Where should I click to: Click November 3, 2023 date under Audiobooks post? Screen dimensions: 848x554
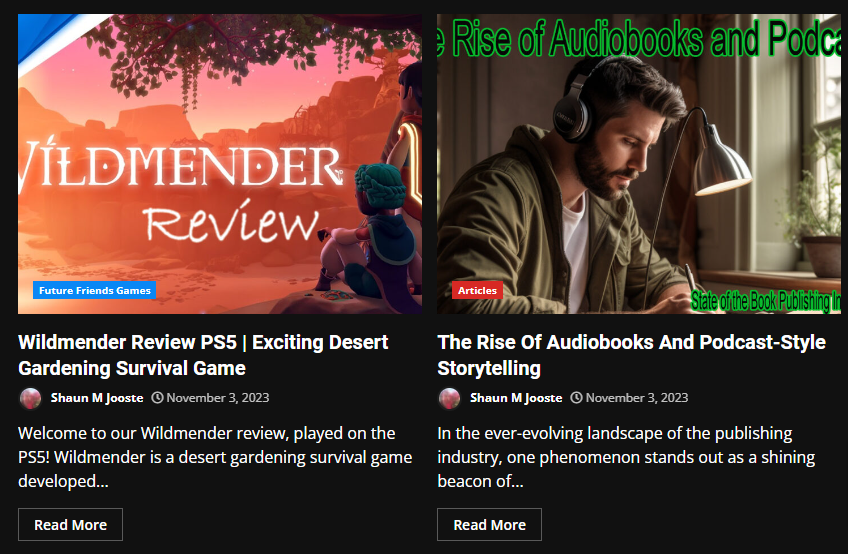point(637,398)
